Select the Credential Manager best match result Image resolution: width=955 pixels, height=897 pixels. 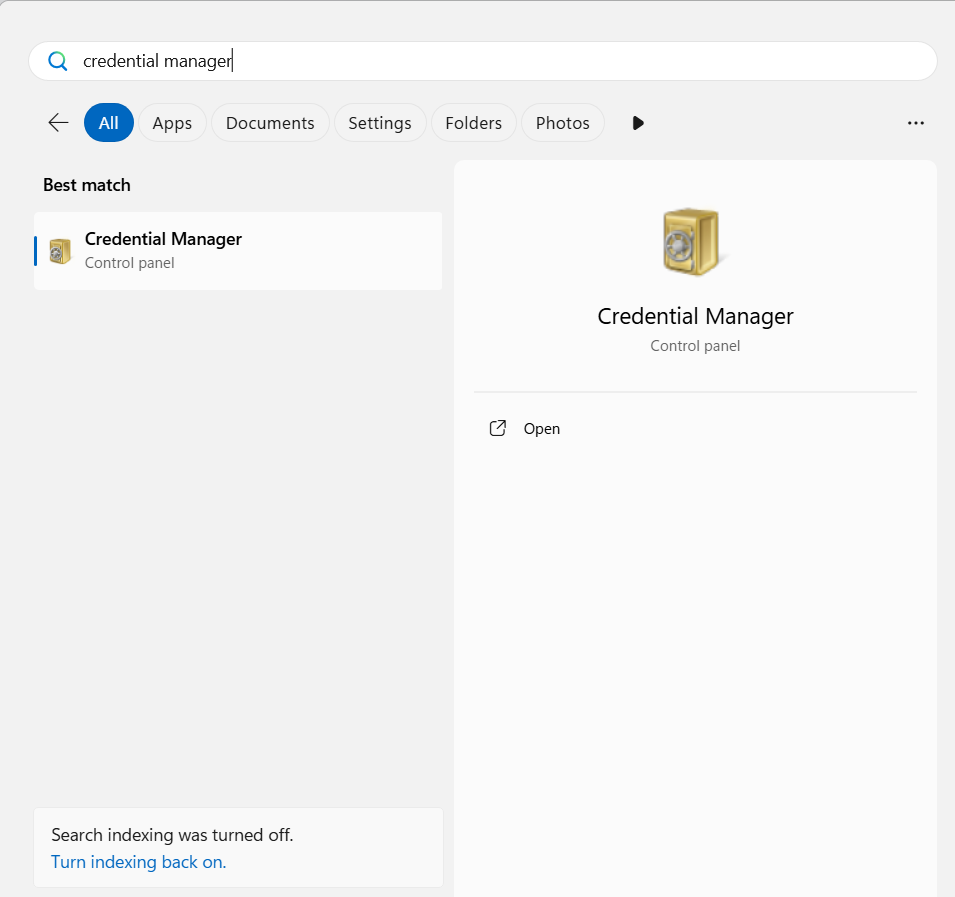[238, 251]
